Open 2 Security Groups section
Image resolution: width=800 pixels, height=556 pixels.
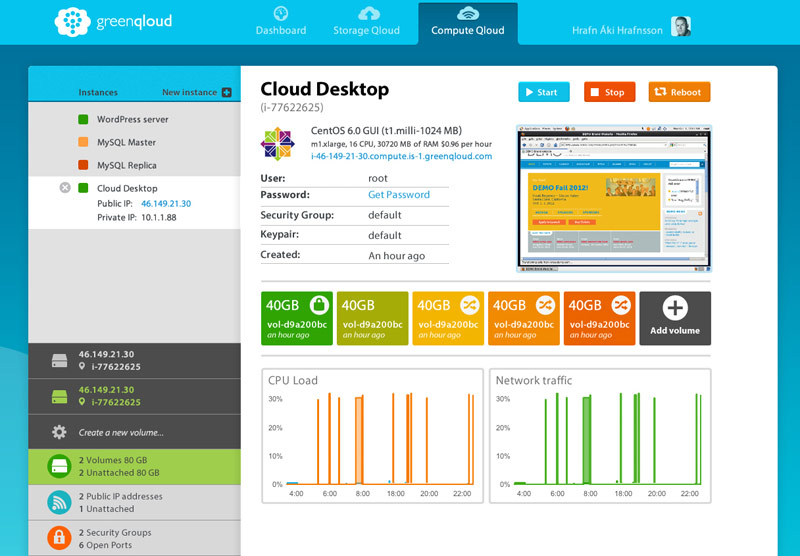(x=134, y=538)
